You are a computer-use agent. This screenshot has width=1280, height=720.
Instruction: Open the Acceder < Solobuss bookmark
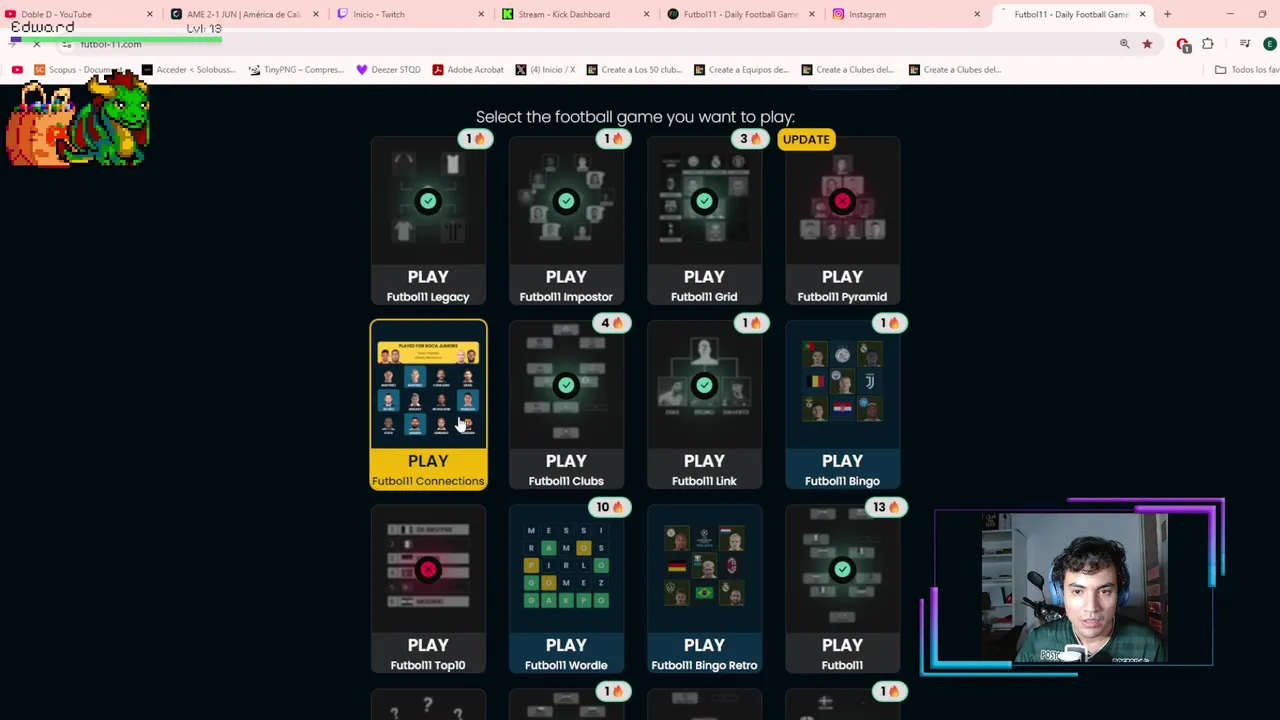click(188, 70)
